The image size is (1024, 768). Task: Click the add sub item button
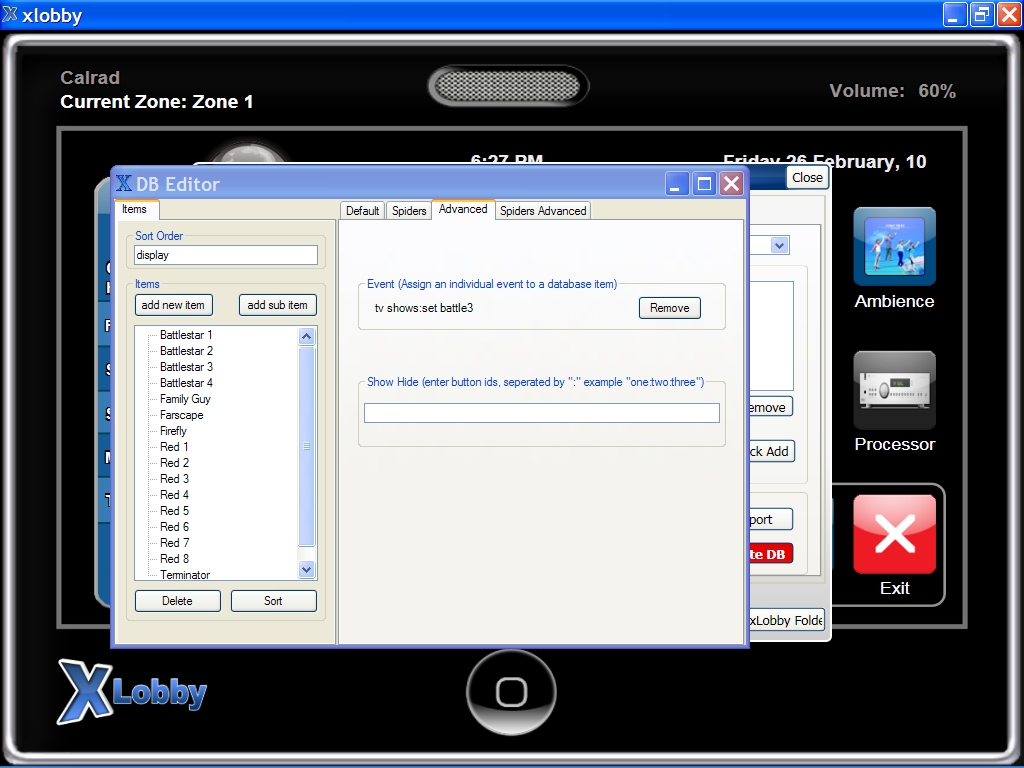[278, 305]
